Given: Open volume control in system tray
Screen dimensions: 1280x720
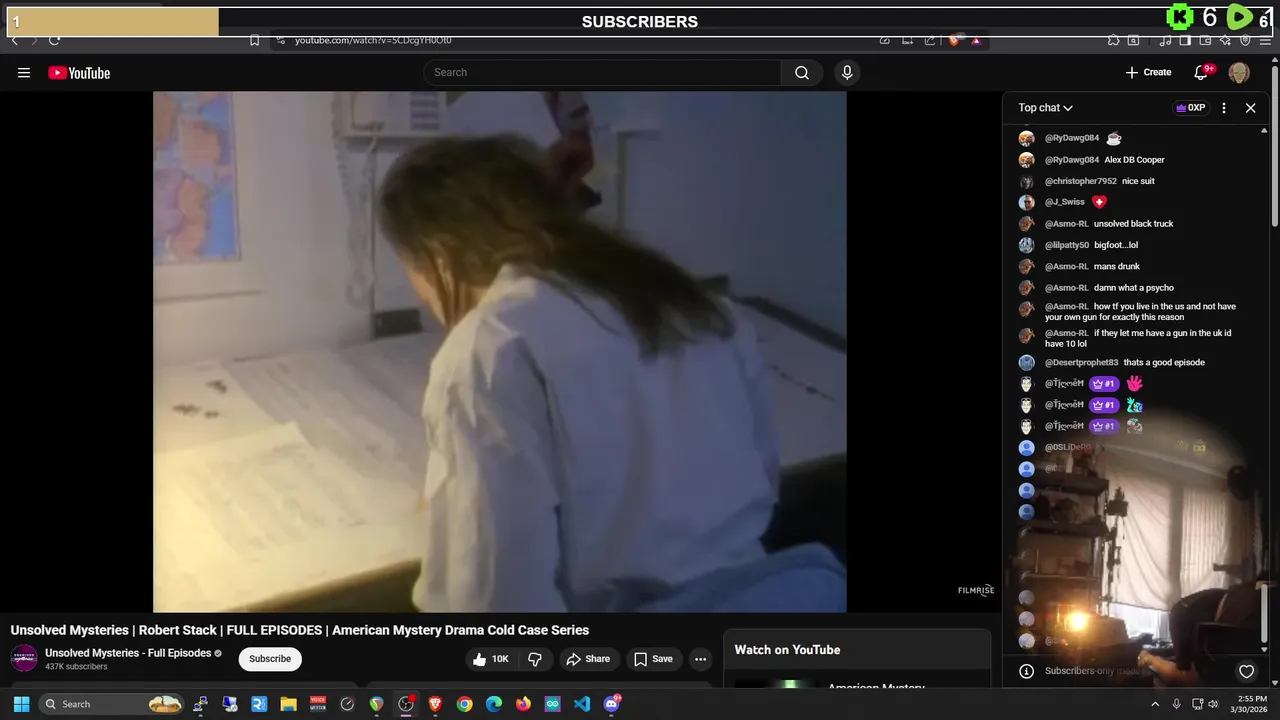Looking at the screenshot, I should pos(1213,704).
